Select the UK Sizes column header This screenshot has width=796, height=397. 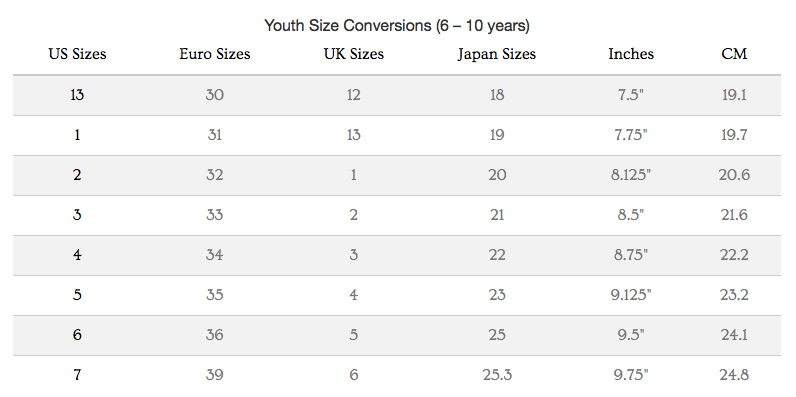pos(354,54)
